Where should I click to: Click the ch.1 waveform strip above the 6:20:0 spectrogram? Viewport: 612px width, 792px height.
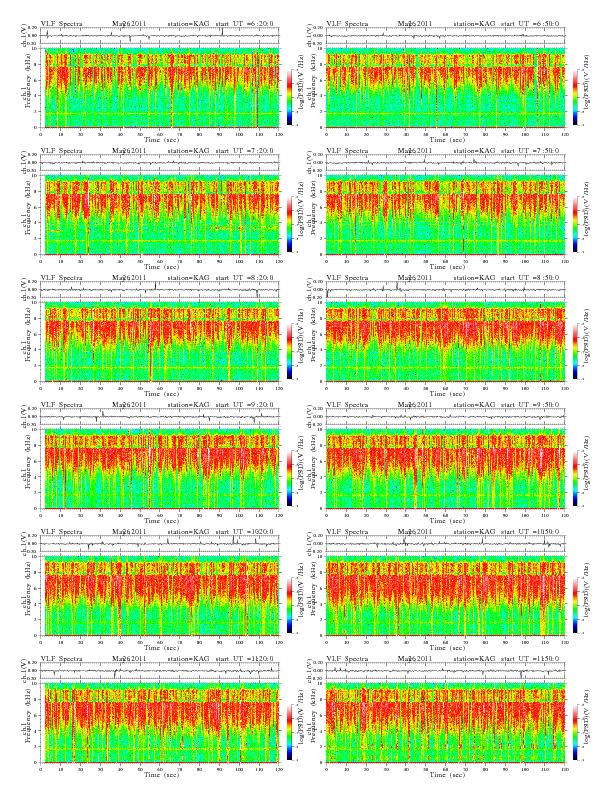pos(160,36)
